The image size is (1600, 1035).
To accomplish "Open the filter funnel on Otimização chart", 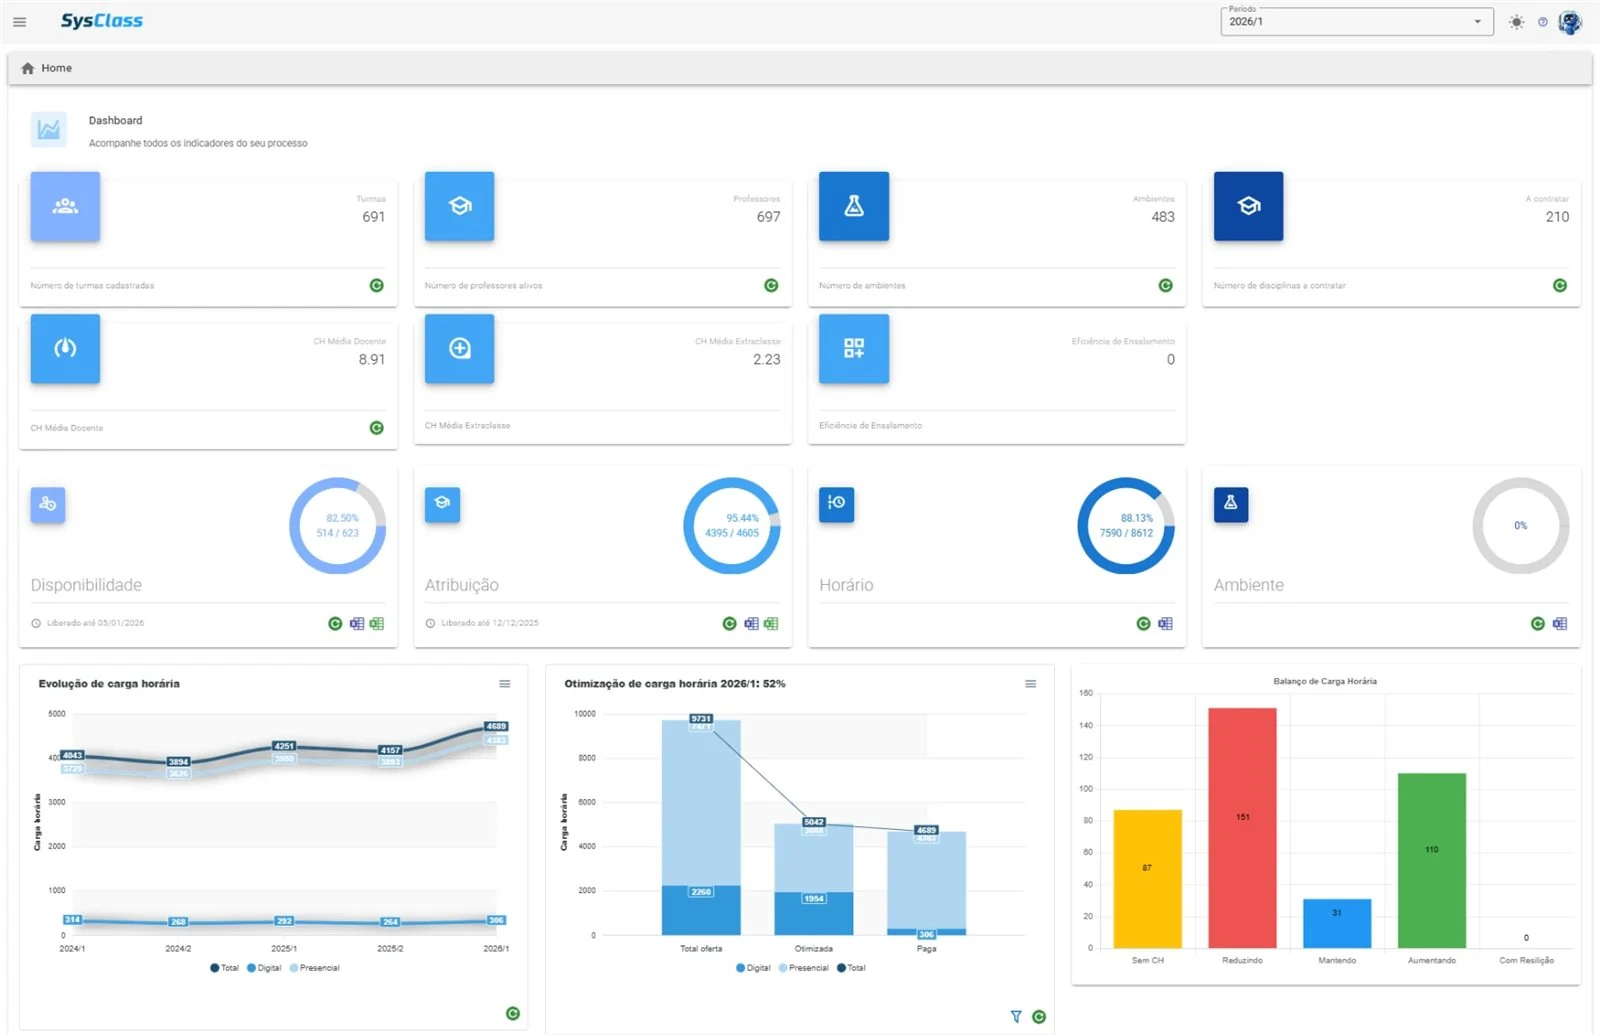I will coord(1016,1017).
